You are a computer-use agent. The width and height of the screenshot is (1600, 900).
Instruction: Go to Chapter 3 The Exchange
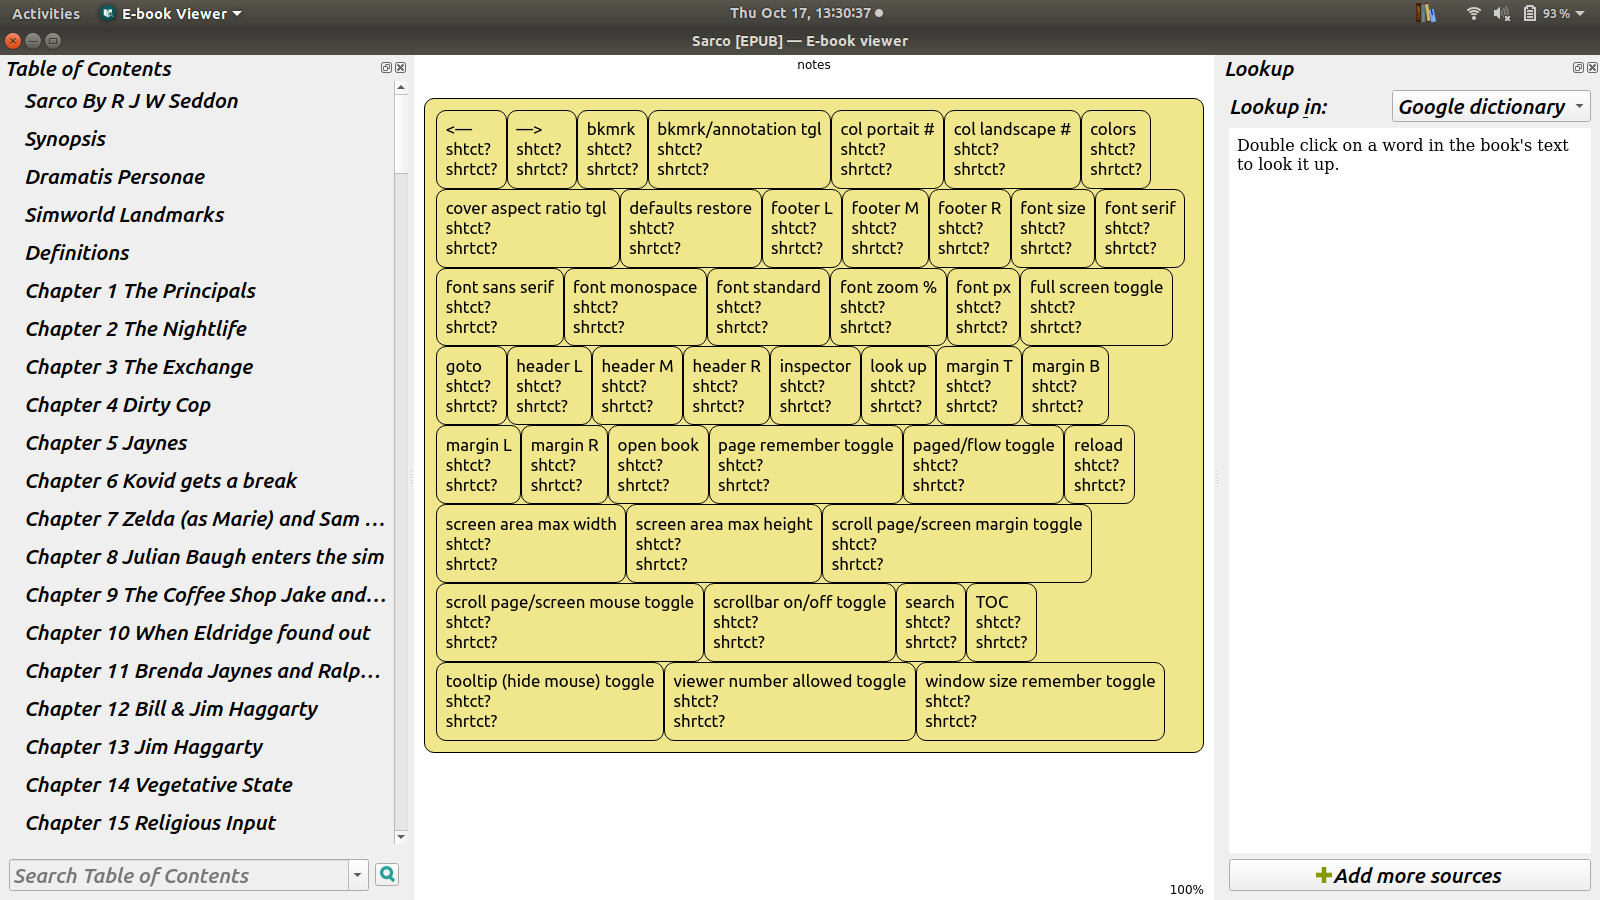tap(140, 367)
